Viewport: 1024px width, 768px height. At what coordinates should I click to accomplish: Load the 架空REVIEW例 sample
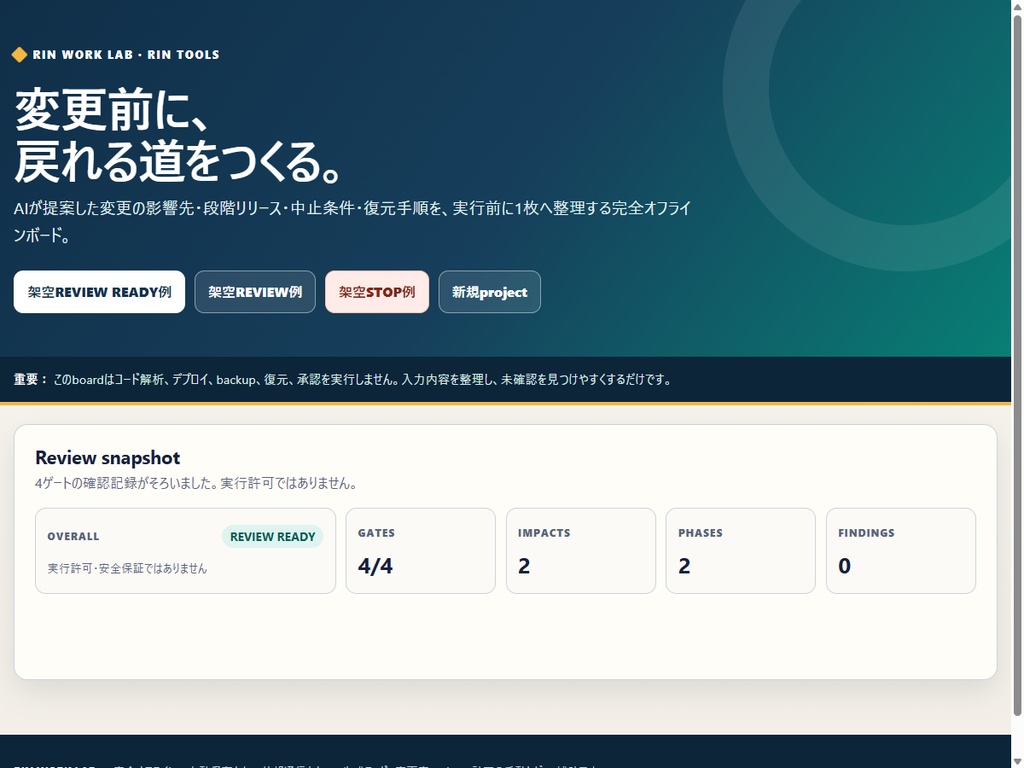pos(255,292)
